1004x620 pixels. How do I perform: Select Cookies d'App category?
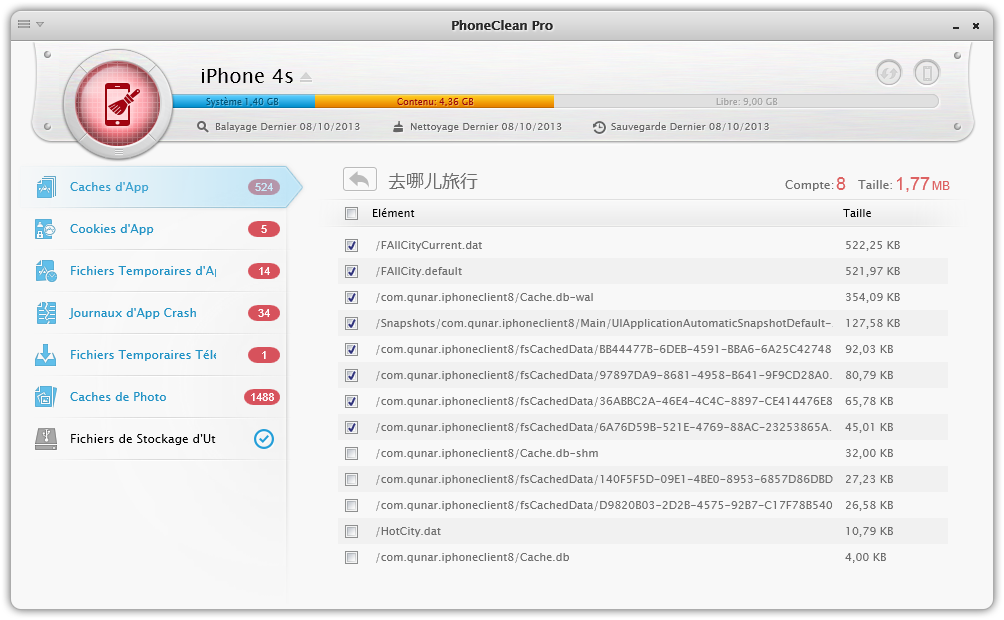156,229
